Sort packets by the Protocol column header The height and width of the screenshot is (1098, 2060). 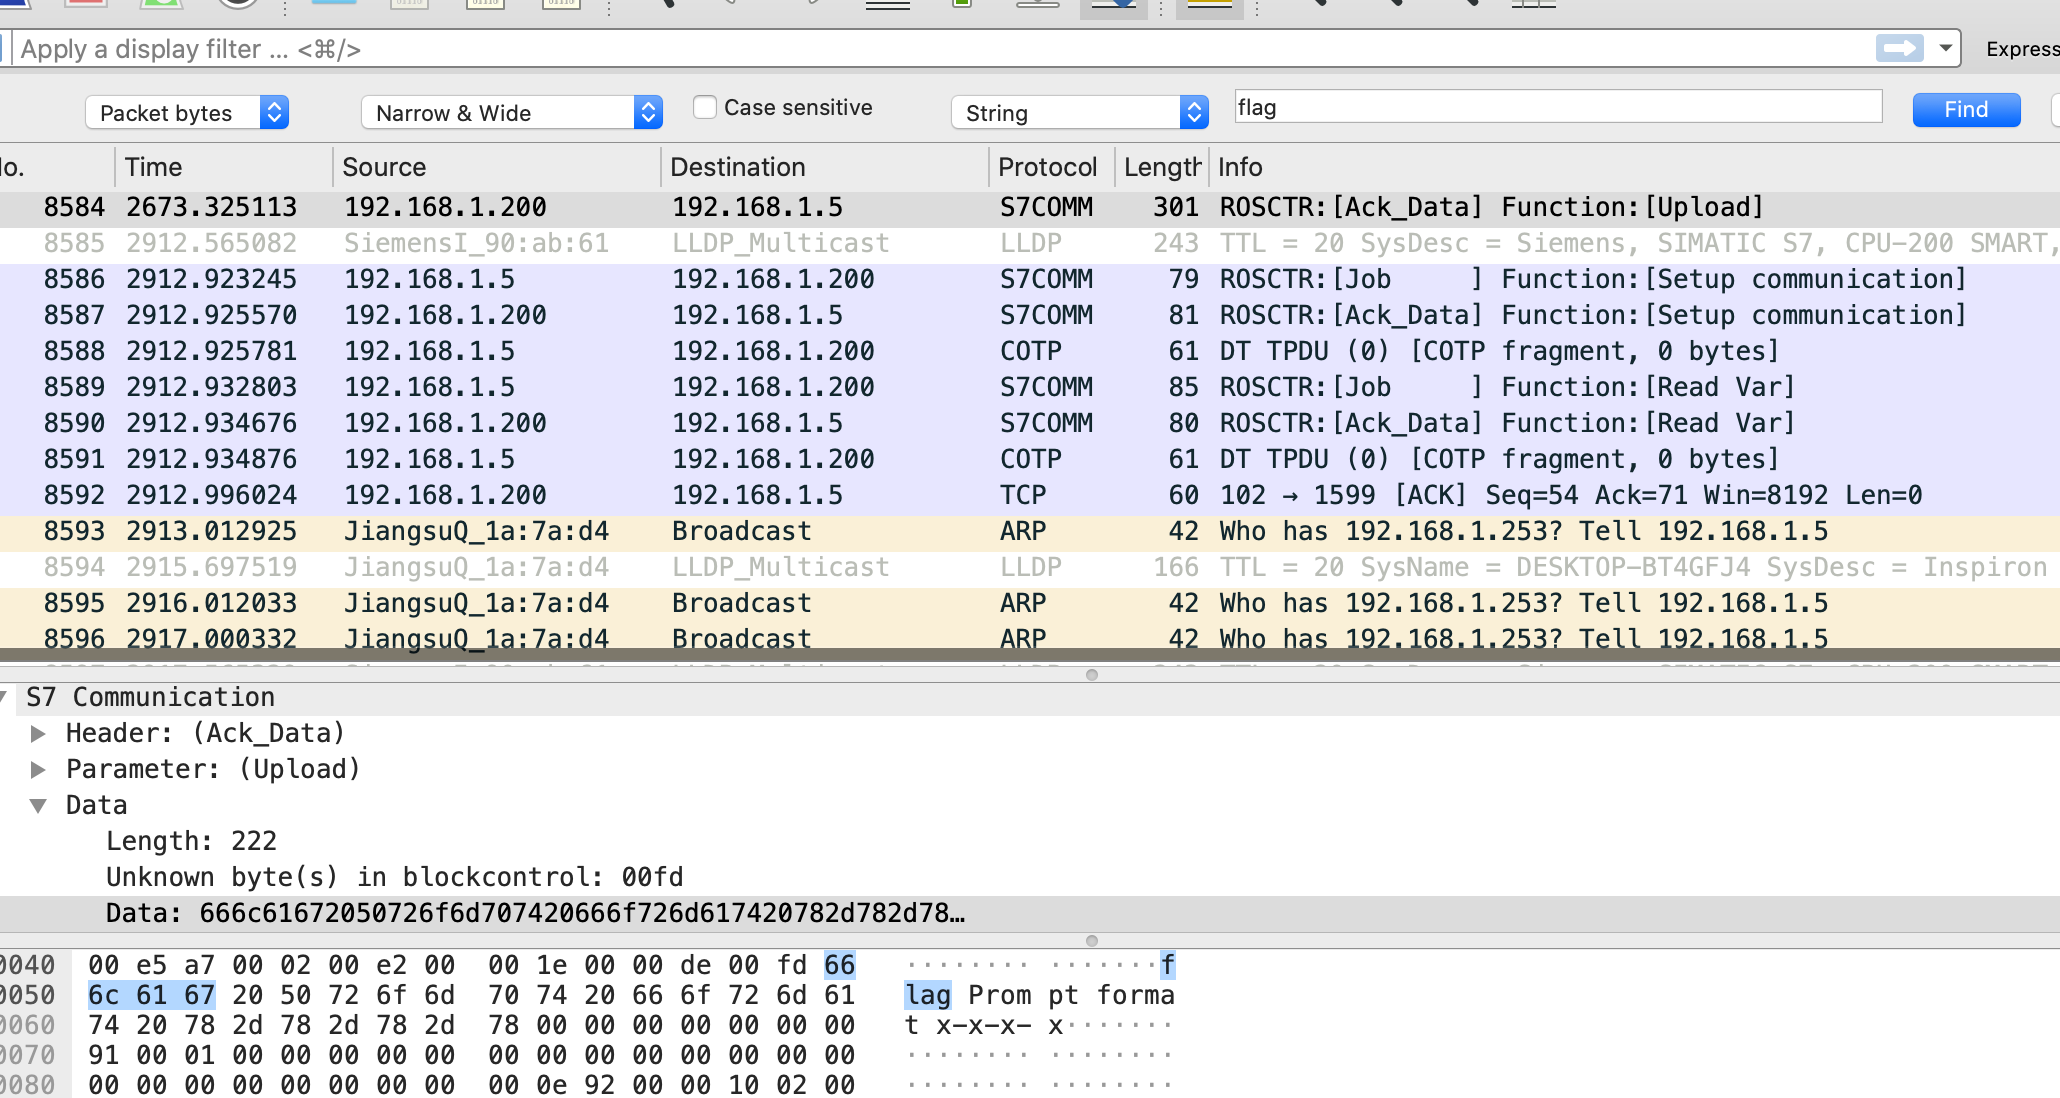point(1052,167)
